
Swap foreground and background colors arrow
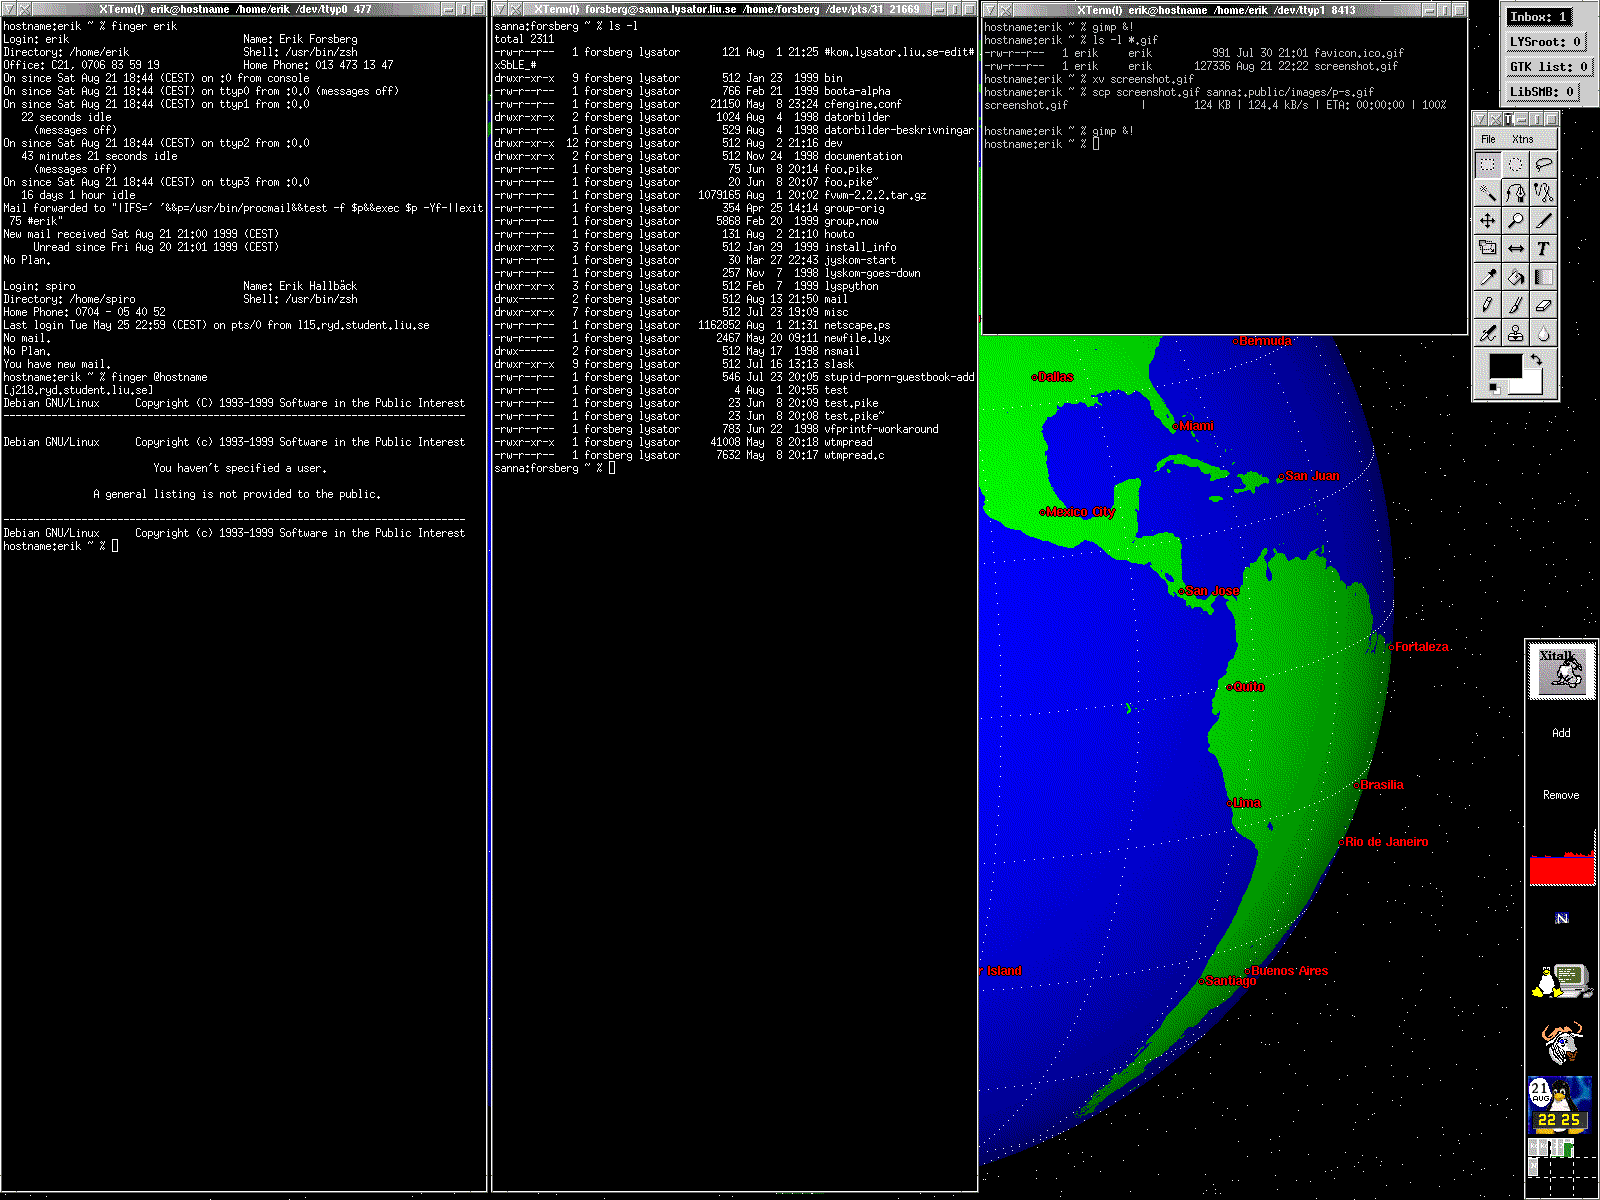pyautogui.click(x=1536, y=359)
